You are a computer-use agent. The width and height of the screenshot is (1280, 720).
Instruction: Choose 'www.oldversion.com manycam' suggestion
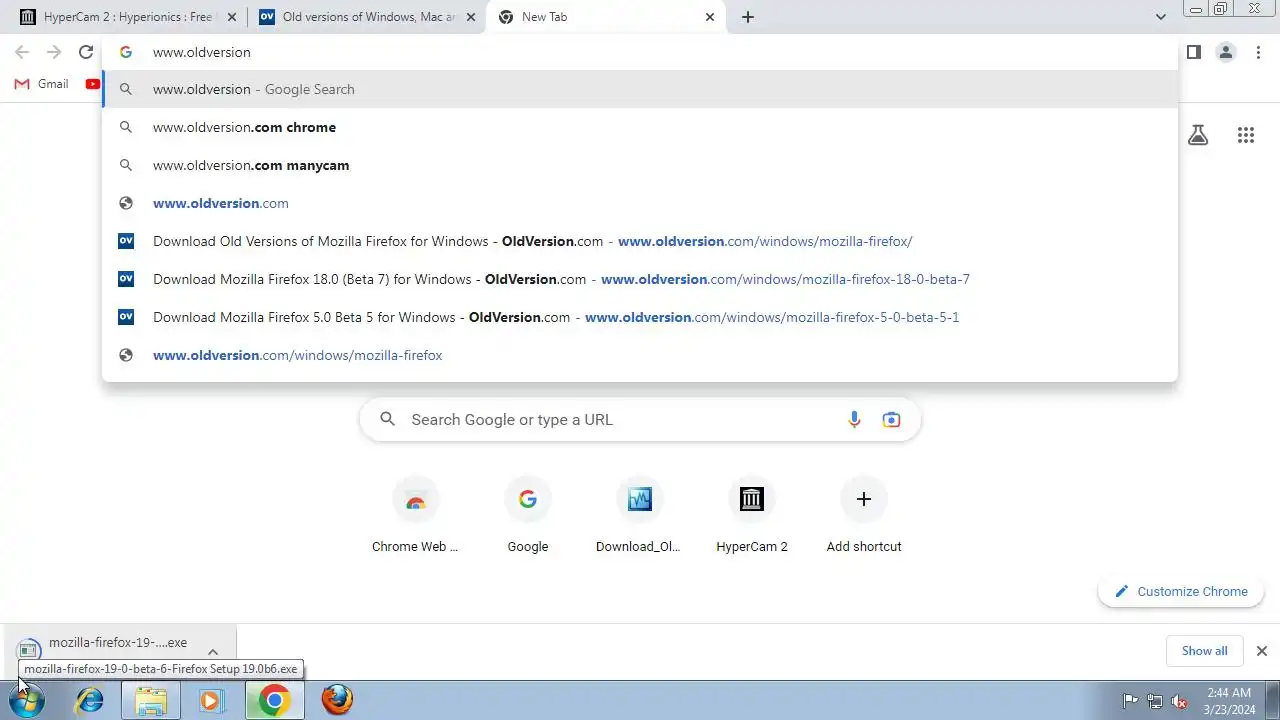(x=640, y=165)
